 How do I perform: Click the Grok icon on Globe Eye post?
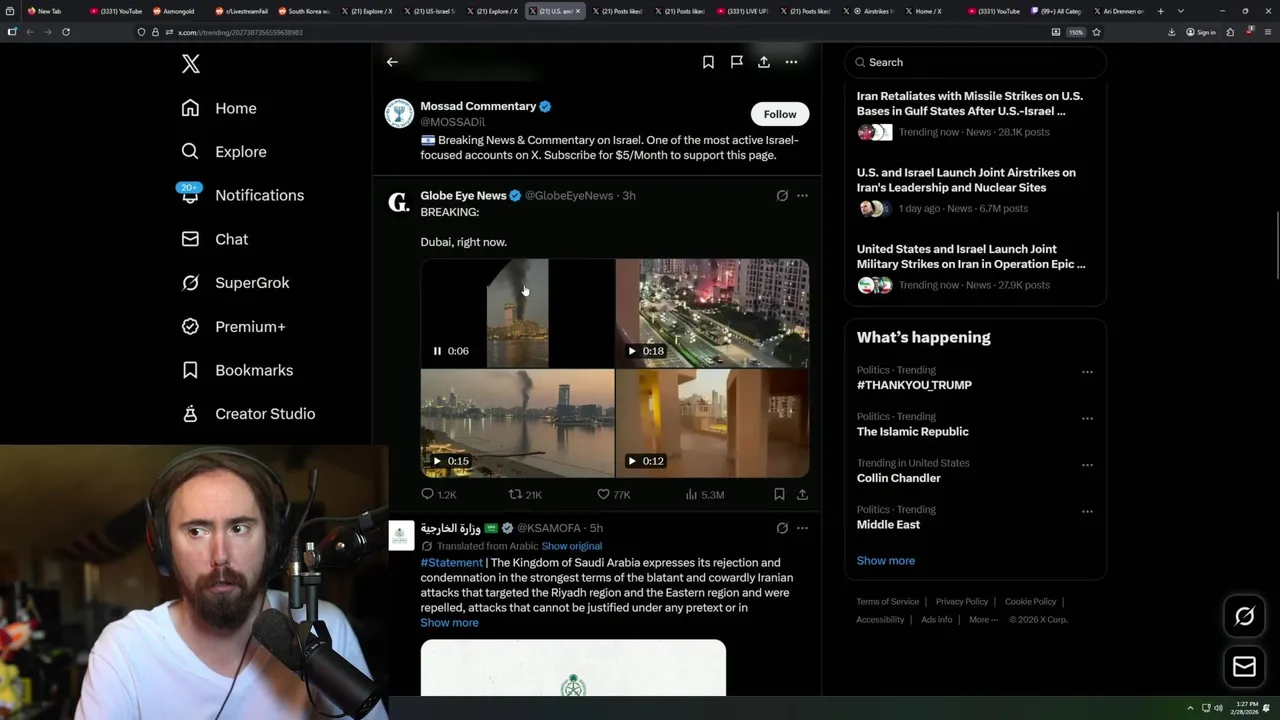click(x=782, y=196)
